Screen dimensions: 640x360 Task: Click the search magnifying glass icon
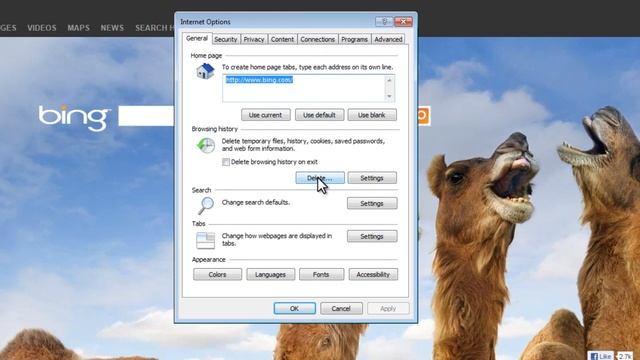206,206
